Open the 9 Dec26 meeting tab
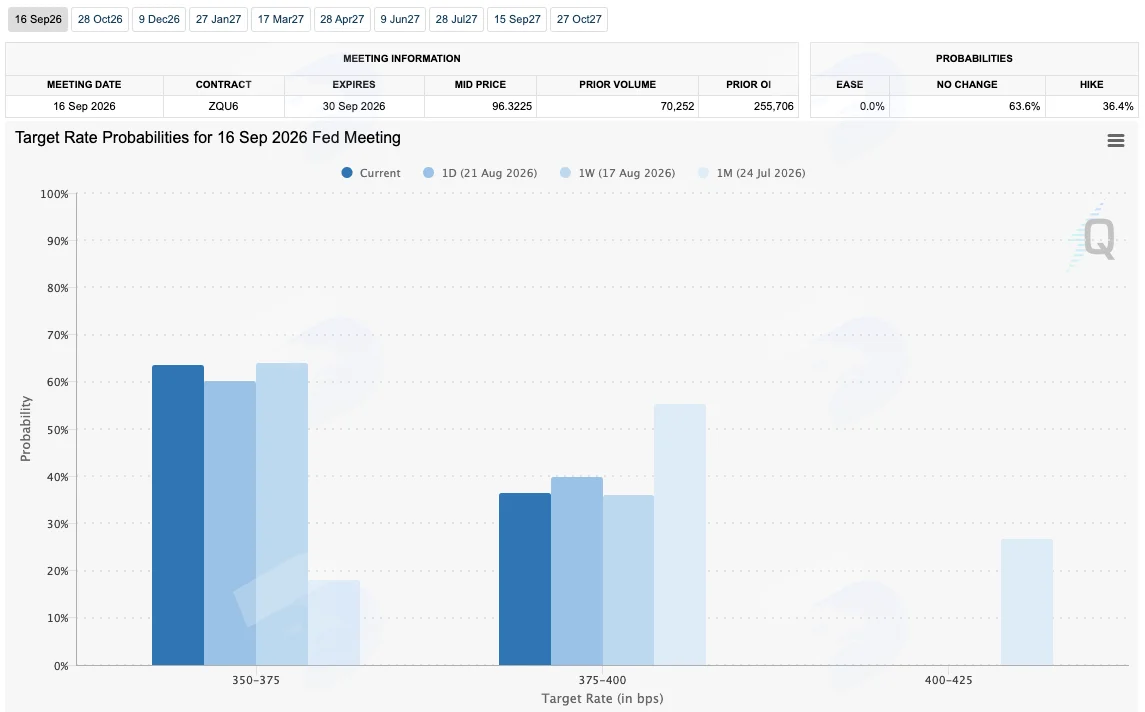The height and width of the screenshot is (712, 1145). pyautogui.click(x=159, y=19)
